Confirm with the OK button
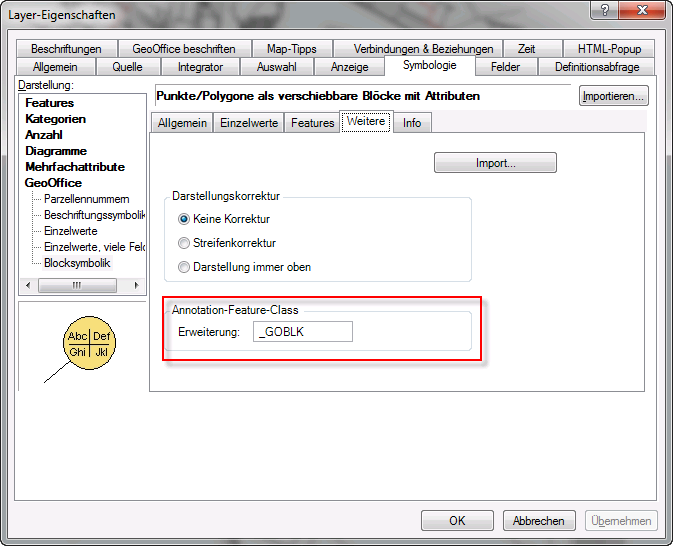Image resolution: width=673 pixels, height=546 pixels. point(457,521)
